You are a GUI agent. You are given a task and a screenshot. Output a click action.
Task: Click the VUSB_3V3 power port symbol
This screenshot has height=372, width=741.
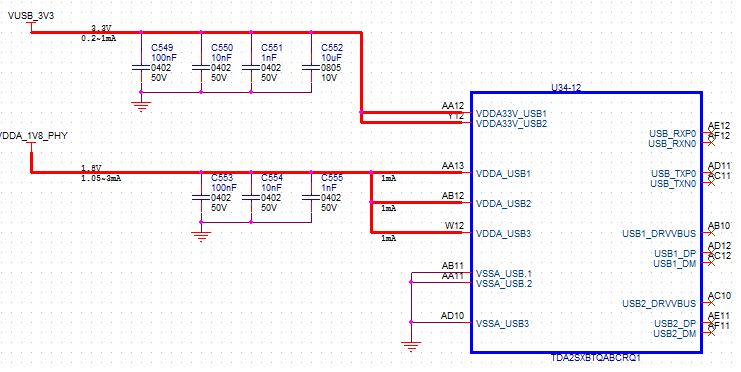(31, 28)
